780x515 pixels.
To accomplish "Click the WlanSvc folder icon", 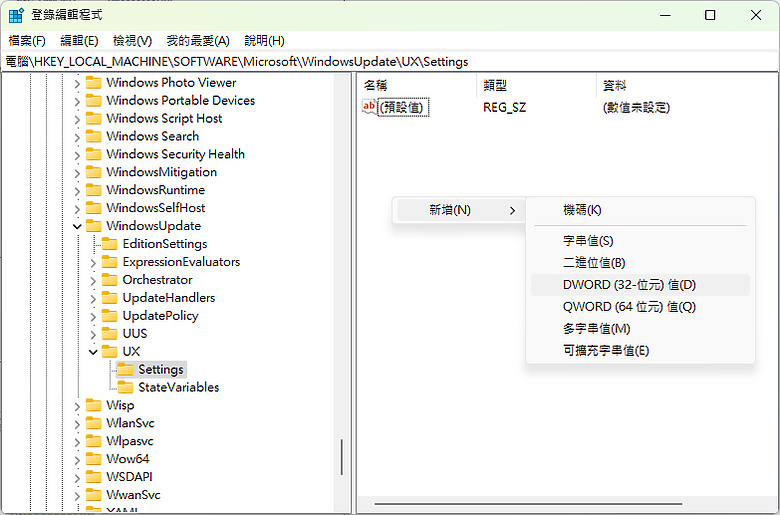I will pos(94,423).
